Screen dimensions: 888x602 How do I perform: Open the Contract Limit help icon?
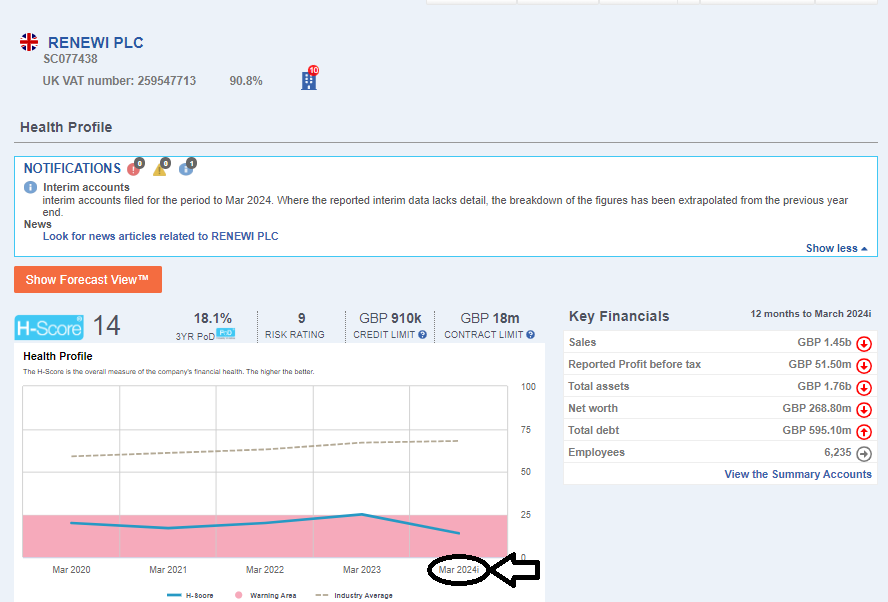(x=531, y=335)
